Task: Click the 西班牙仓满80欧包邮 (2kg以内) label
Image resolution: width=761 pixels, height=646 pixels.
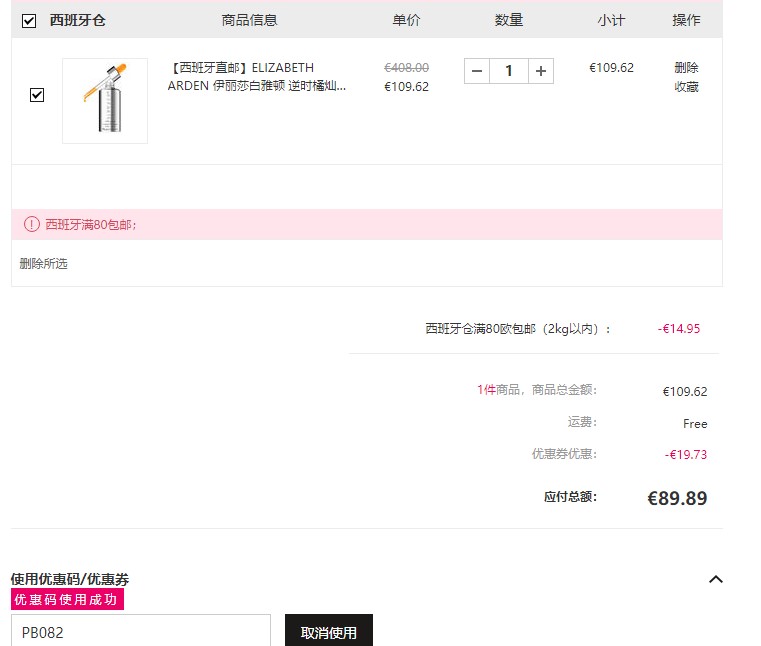Action: click(517, 329)
